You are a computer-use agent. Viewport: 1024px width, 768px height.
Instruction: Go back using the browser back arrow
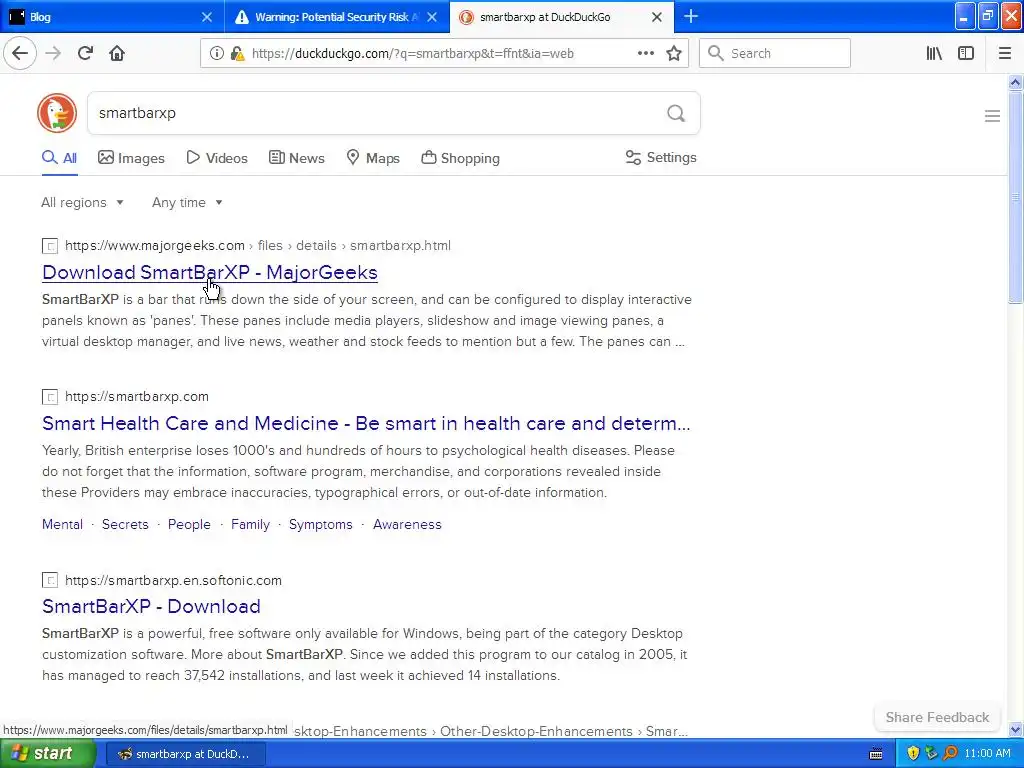tap(20, 53)
